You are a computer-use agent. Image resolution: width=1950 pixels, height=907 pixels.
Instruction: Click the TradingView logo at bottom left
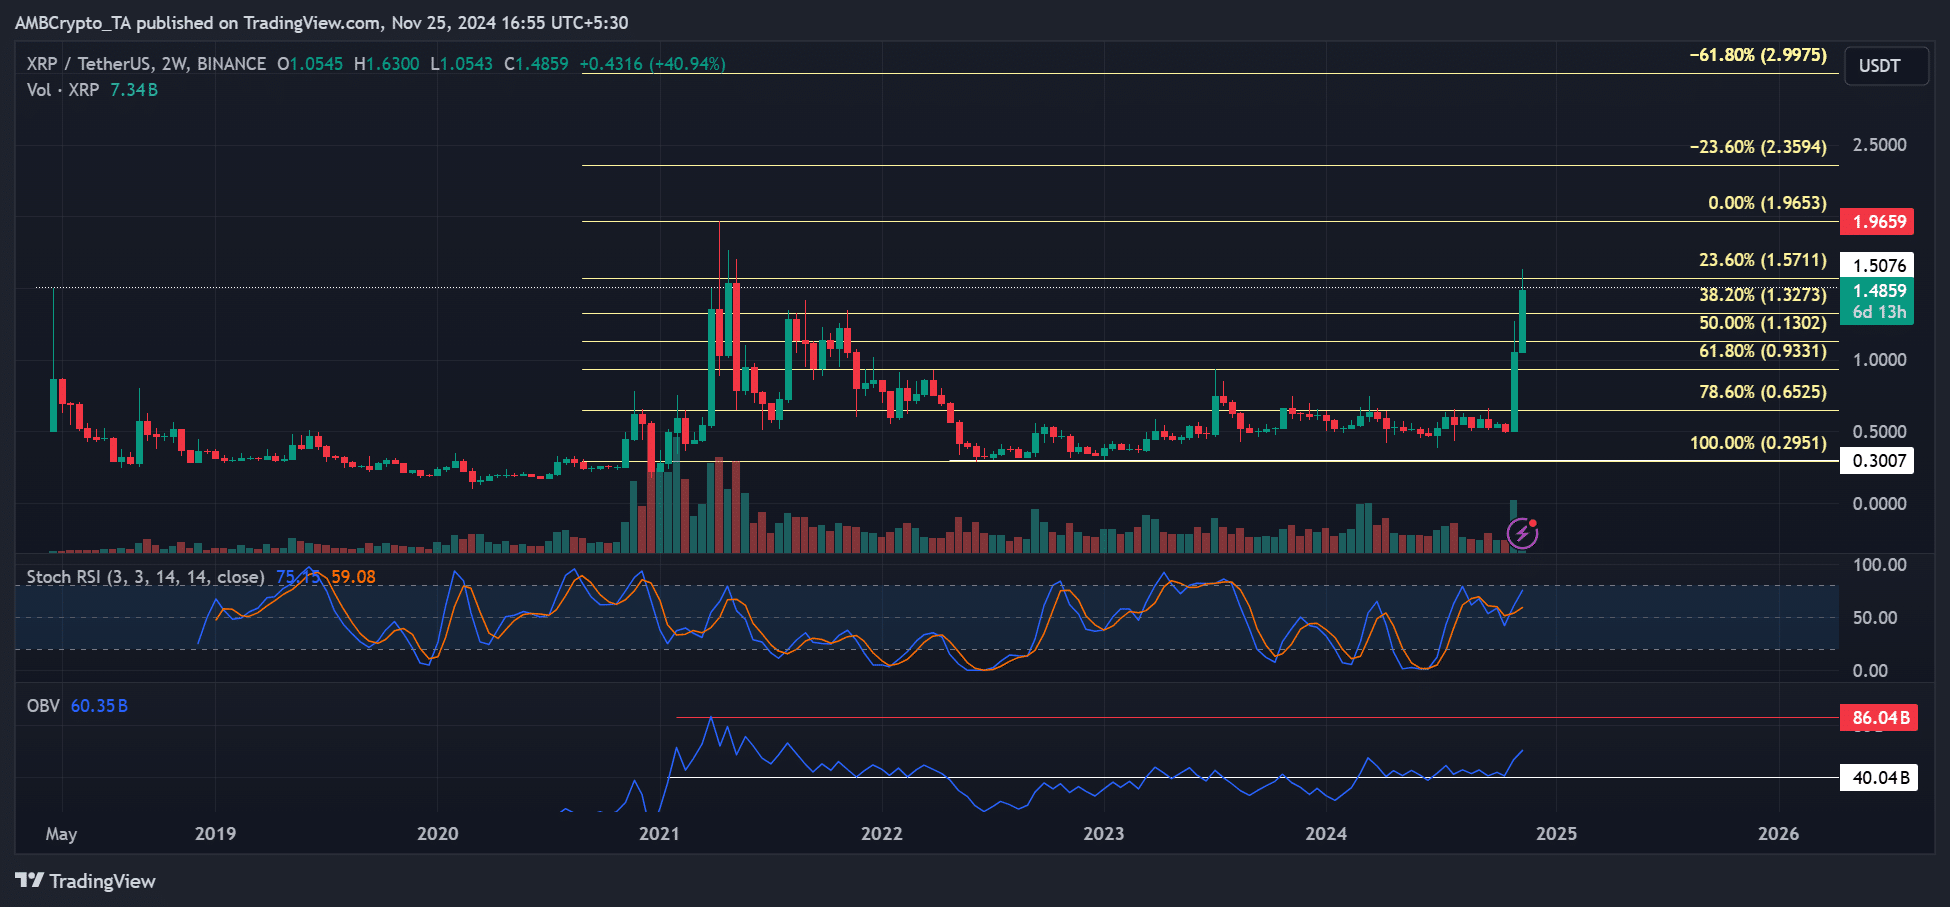86,881
